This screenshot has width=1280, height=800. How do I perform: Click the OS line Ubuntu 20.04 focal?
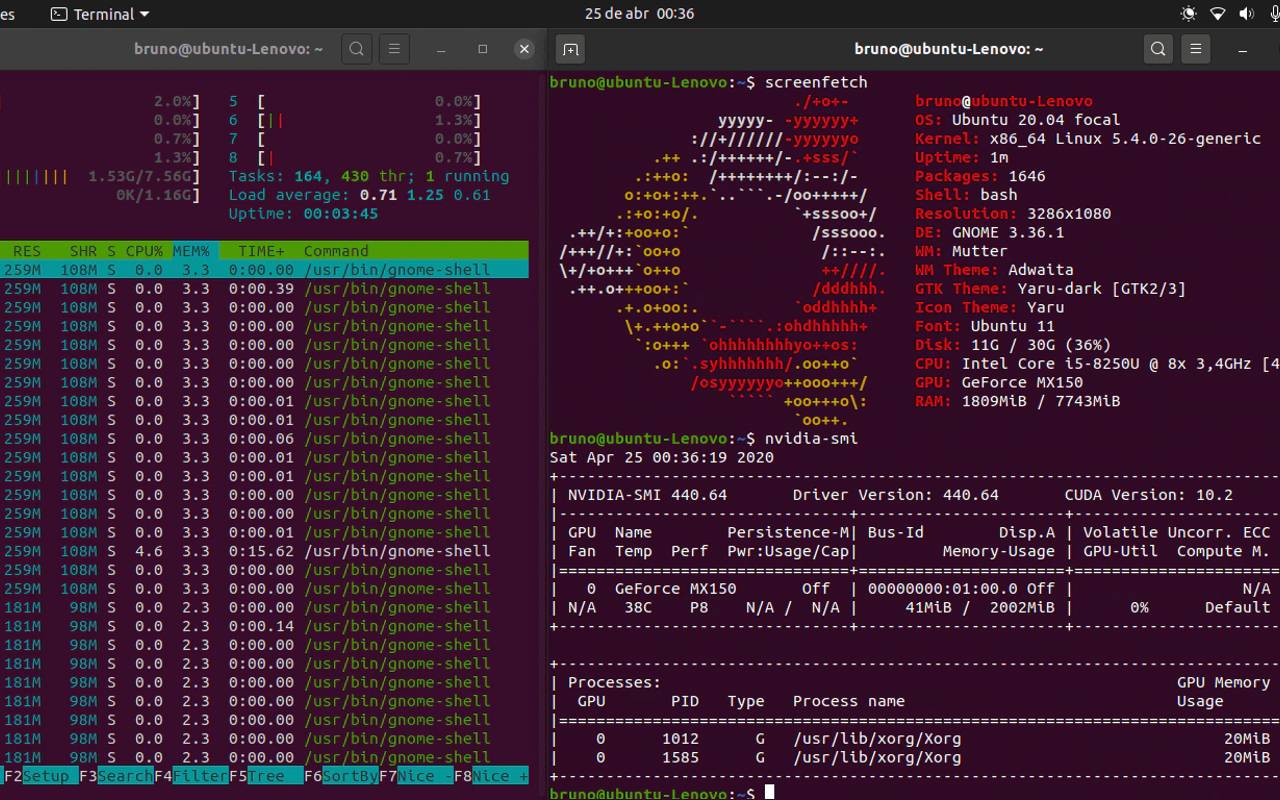pos(1018,120)
